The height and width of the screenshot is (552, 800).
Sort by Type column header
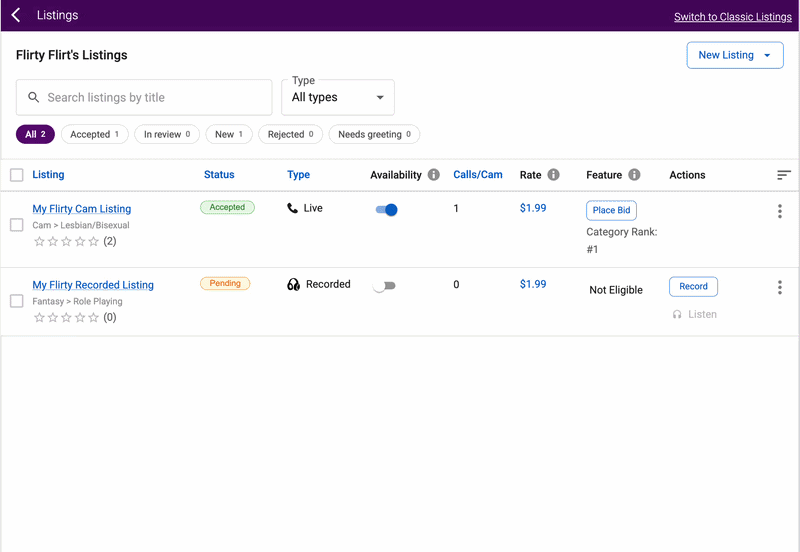click(298, 174)
